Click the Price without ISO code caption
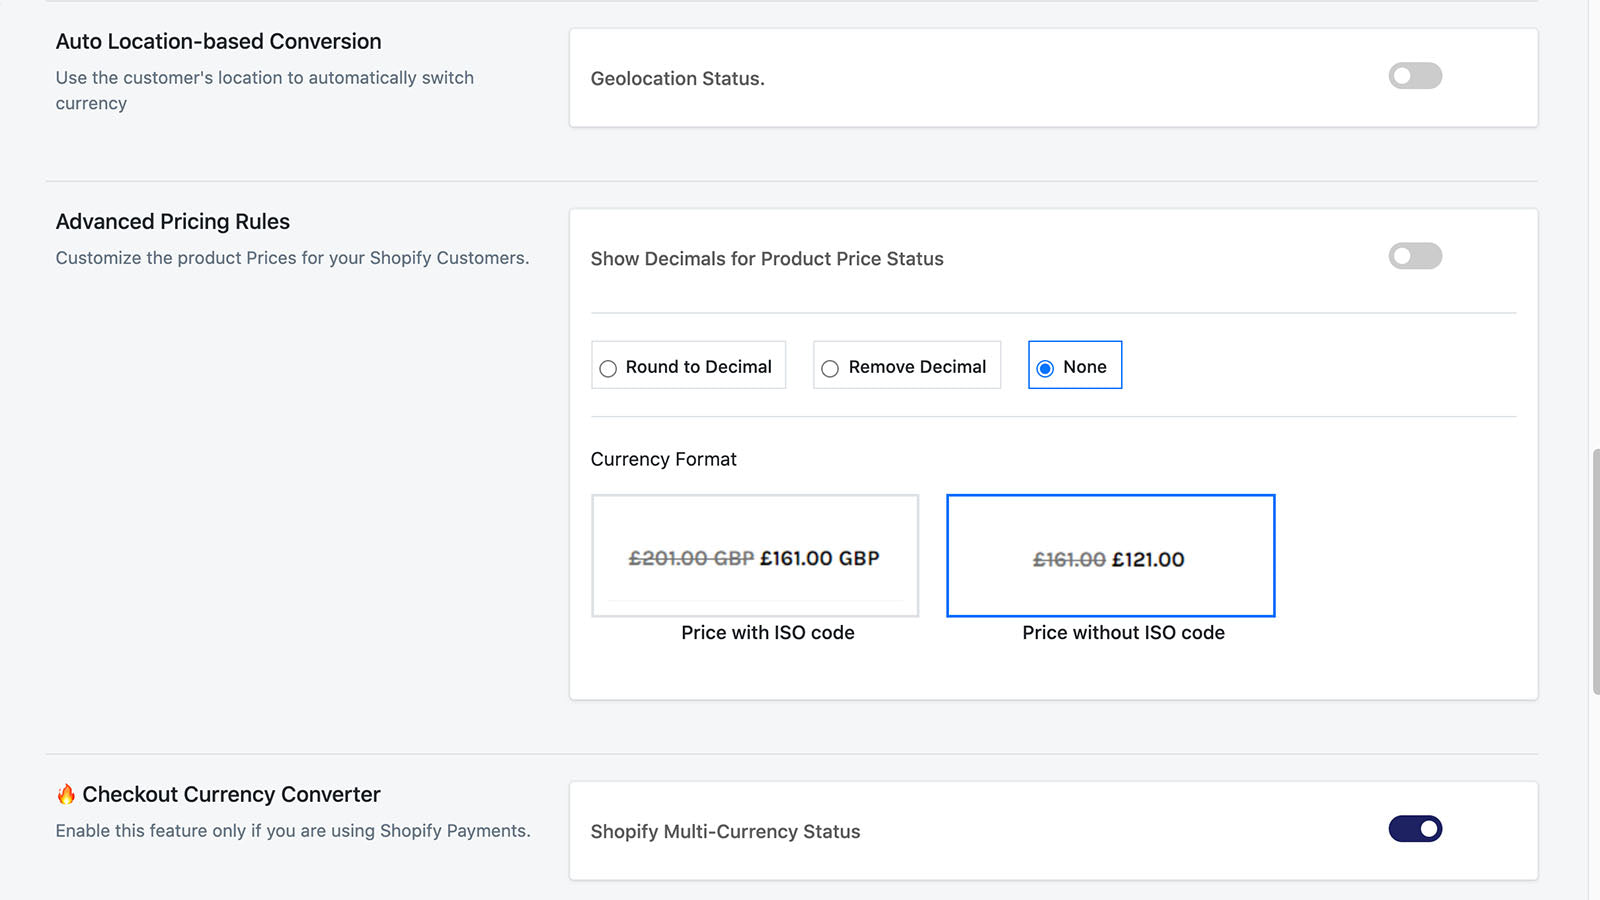 (x=1123, y=632)
